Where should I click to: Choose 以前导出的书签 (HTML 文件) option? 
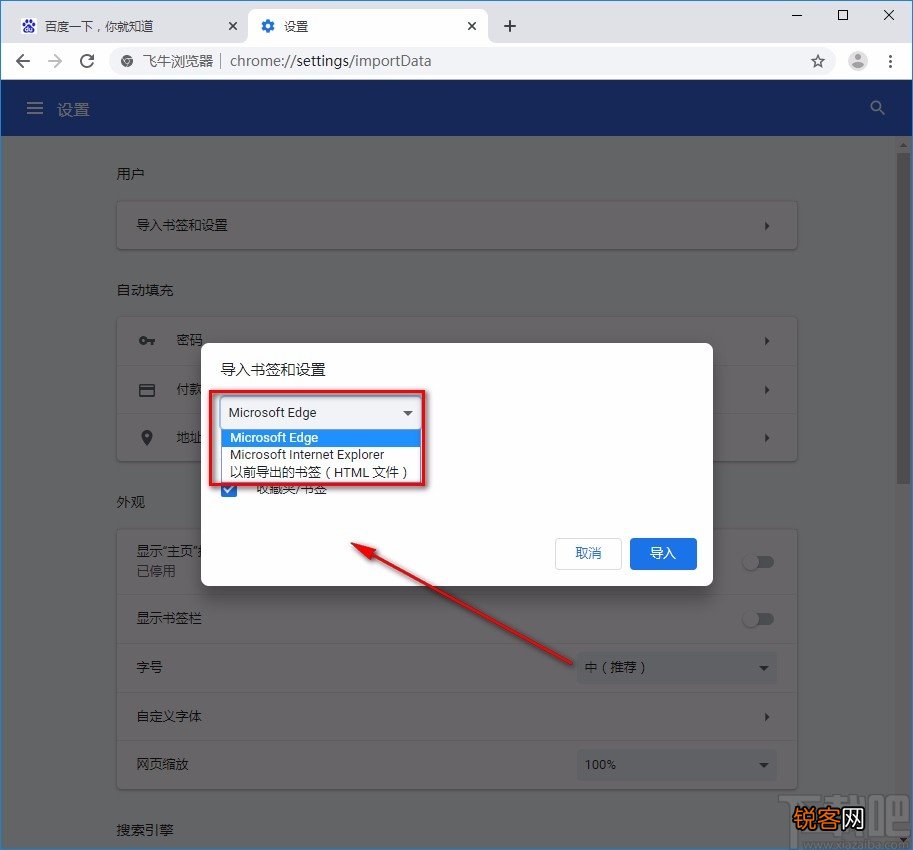point(320,472)
